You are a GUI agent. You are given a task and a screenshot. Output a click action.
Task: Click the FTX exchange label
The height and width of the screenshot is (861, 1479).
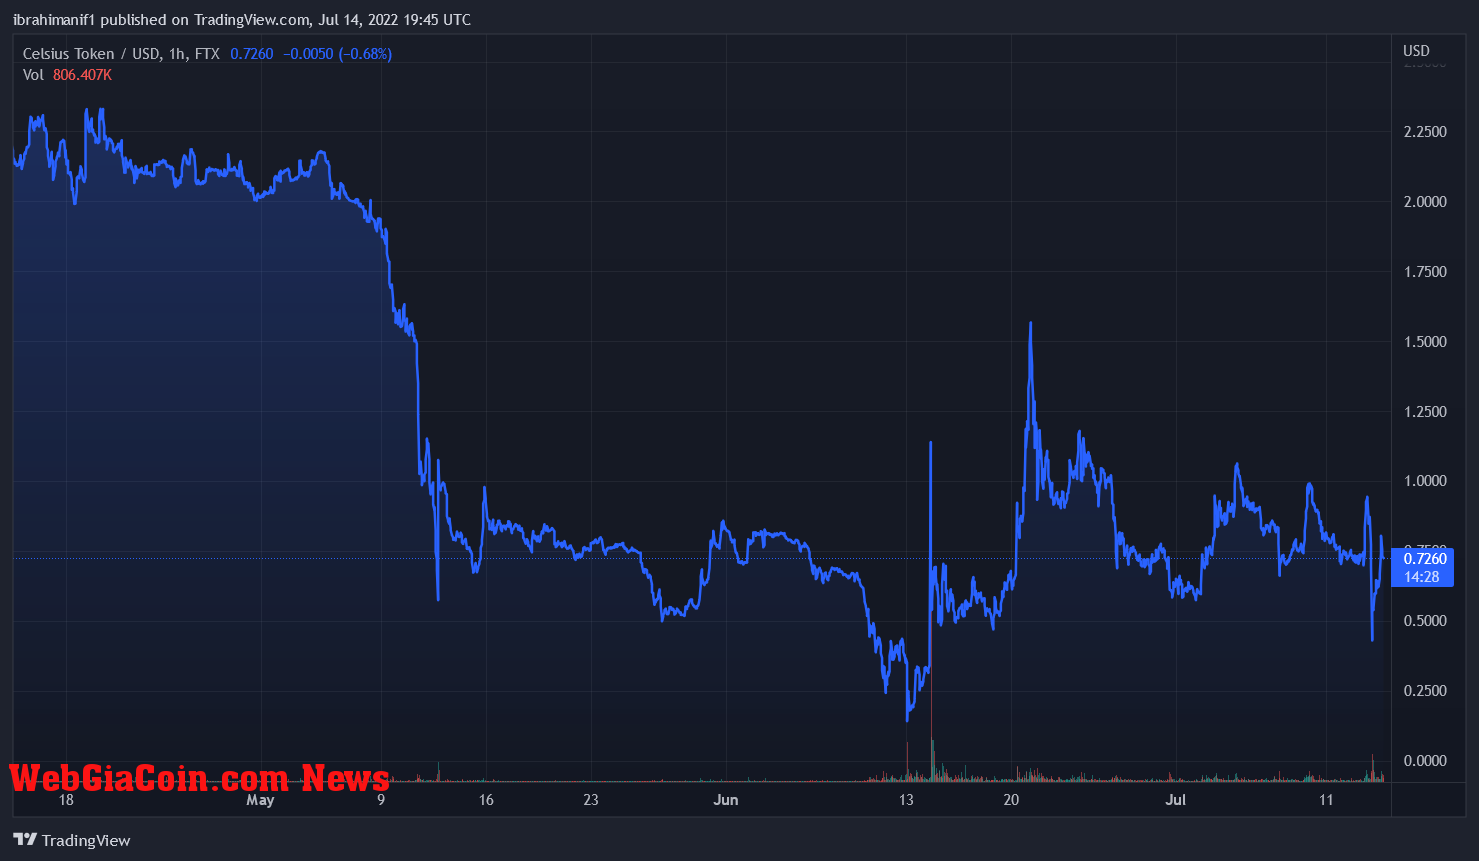pos(207,54)
